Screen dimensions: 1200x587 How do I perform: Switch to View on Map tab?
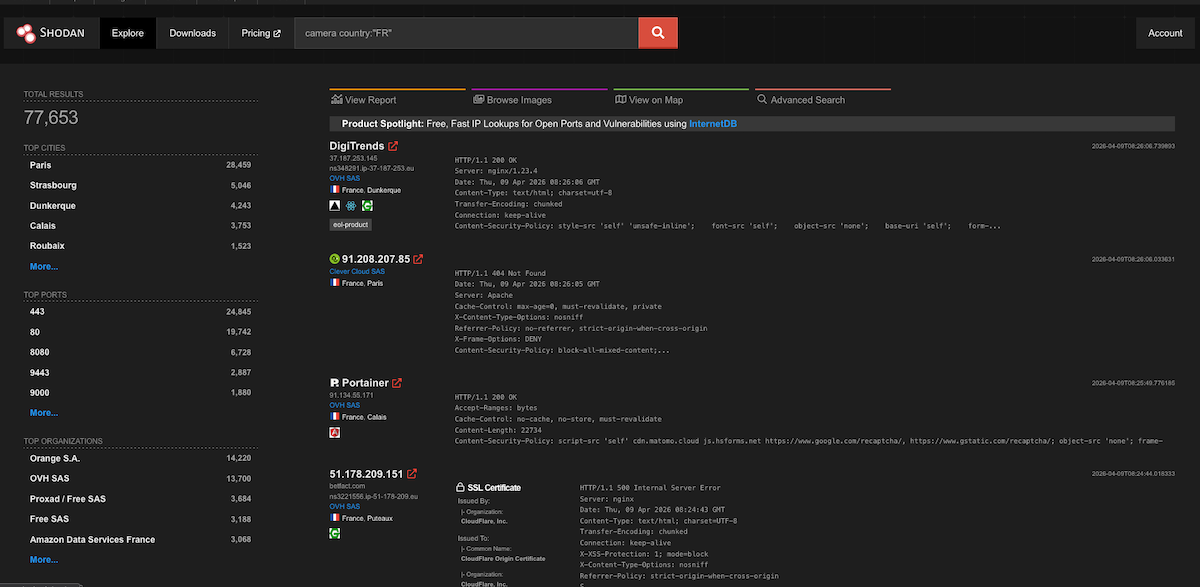click(683, 99)
